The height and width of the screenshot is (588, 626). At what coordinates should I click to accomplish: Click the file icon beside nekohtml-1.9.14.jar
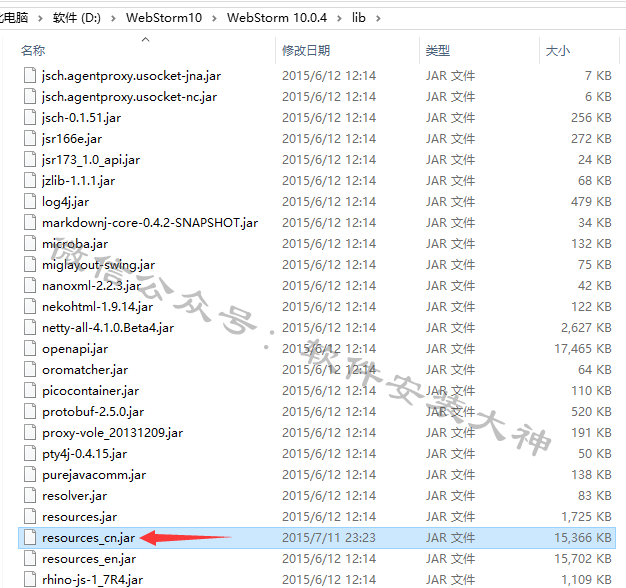click(30, 307)
